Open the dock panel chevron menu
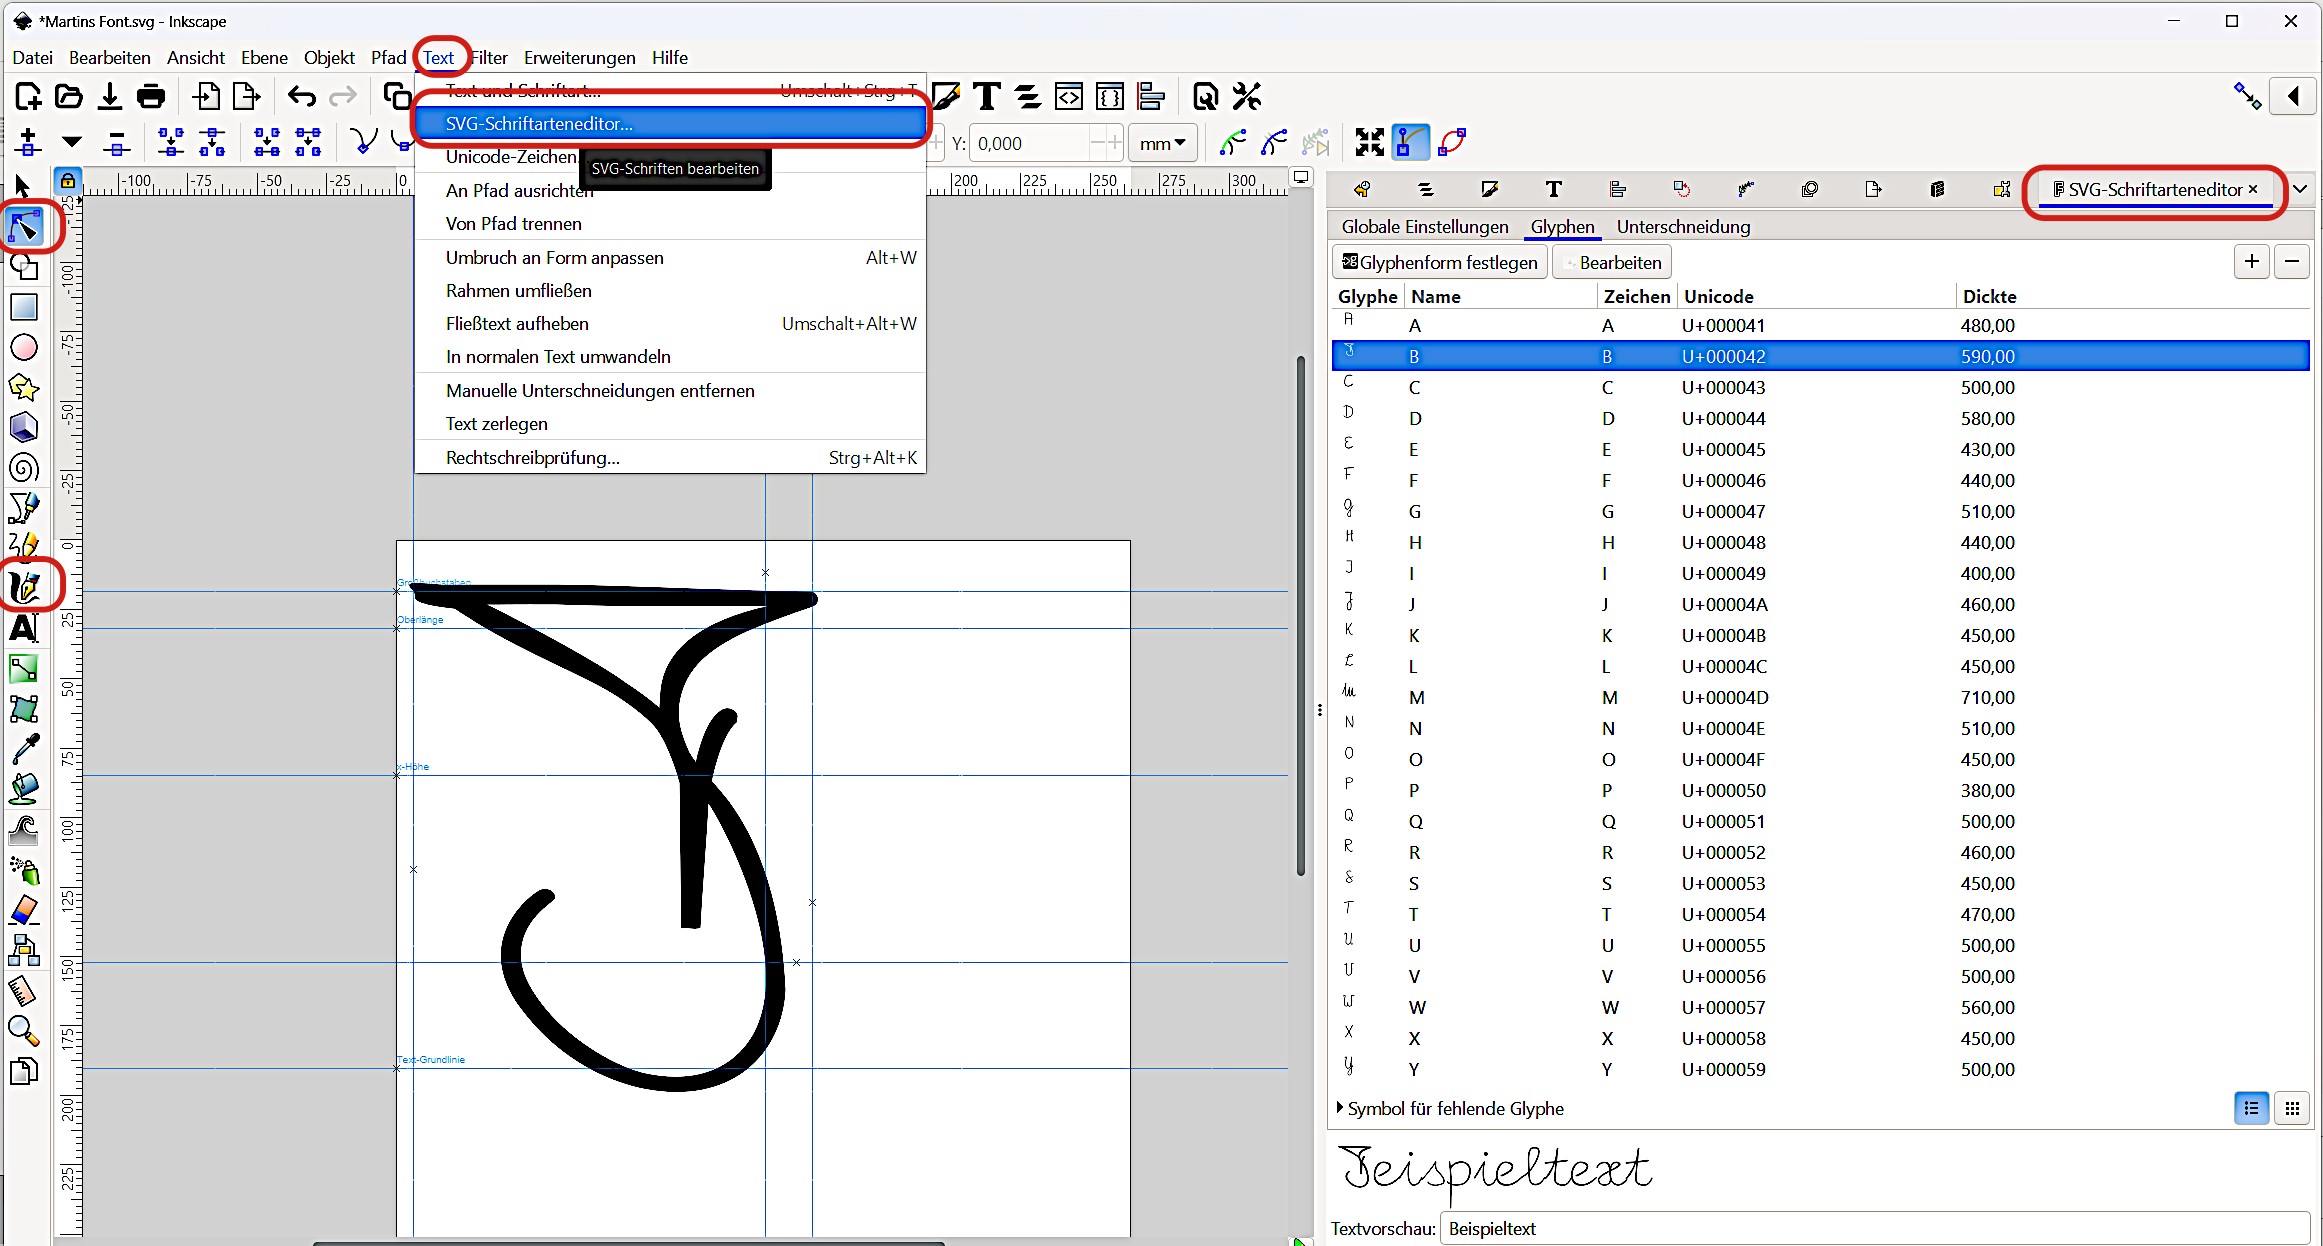 (x=2300, y=189)
